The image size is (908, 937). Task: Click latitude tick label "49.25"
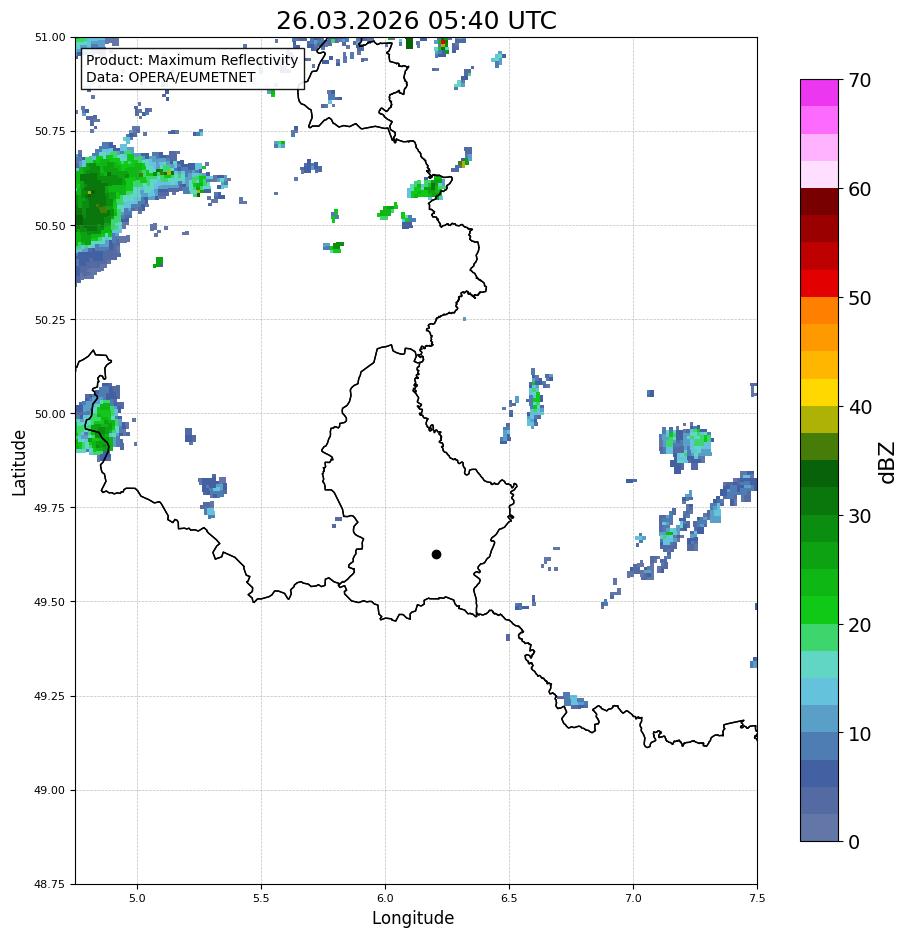click(x=50, y=696)
